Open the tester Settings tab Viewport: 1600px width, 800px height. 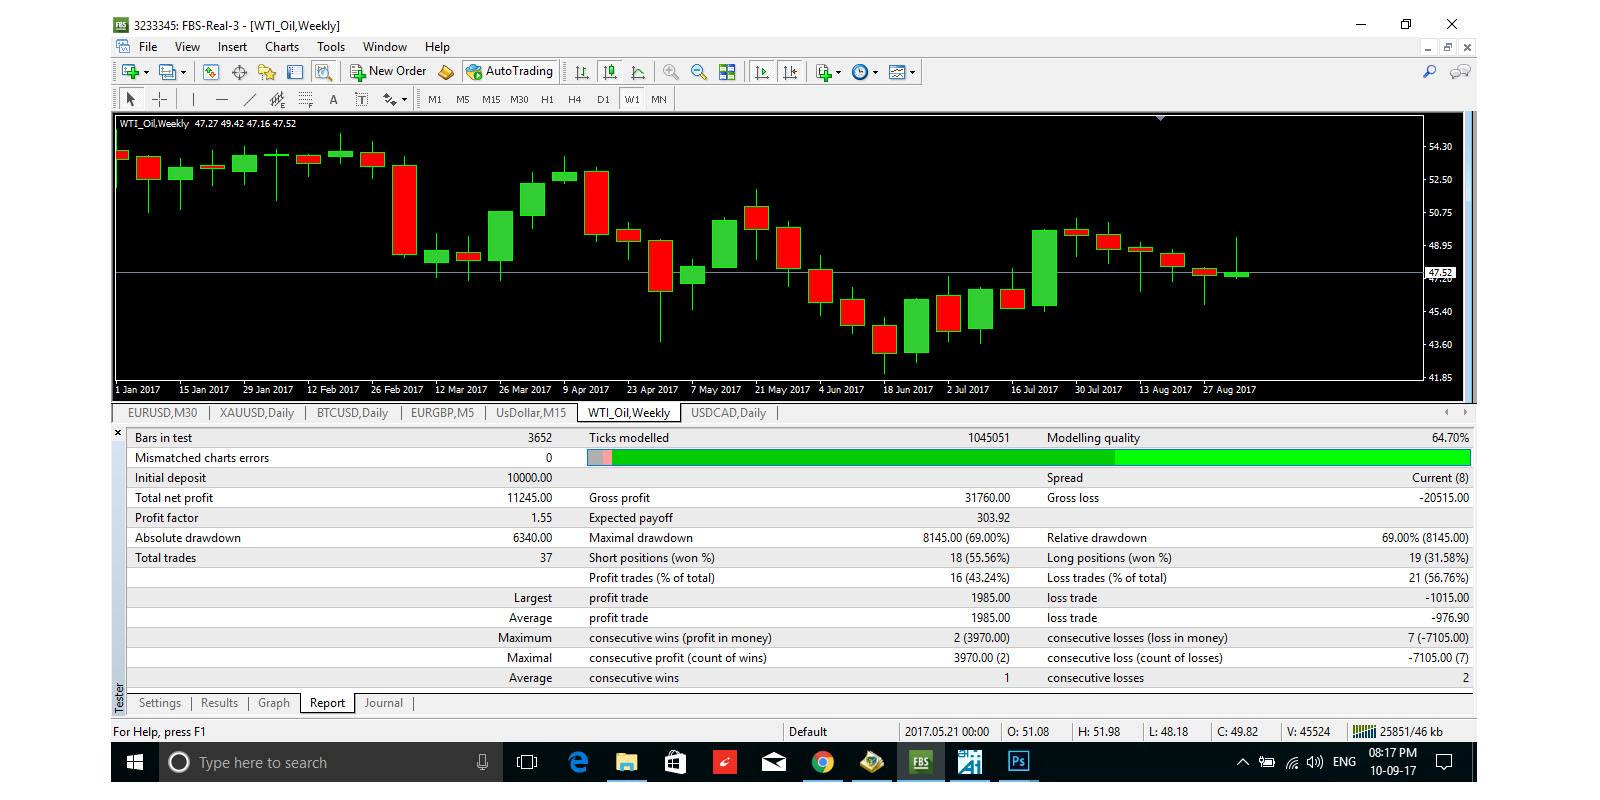[x=160, y=703]
